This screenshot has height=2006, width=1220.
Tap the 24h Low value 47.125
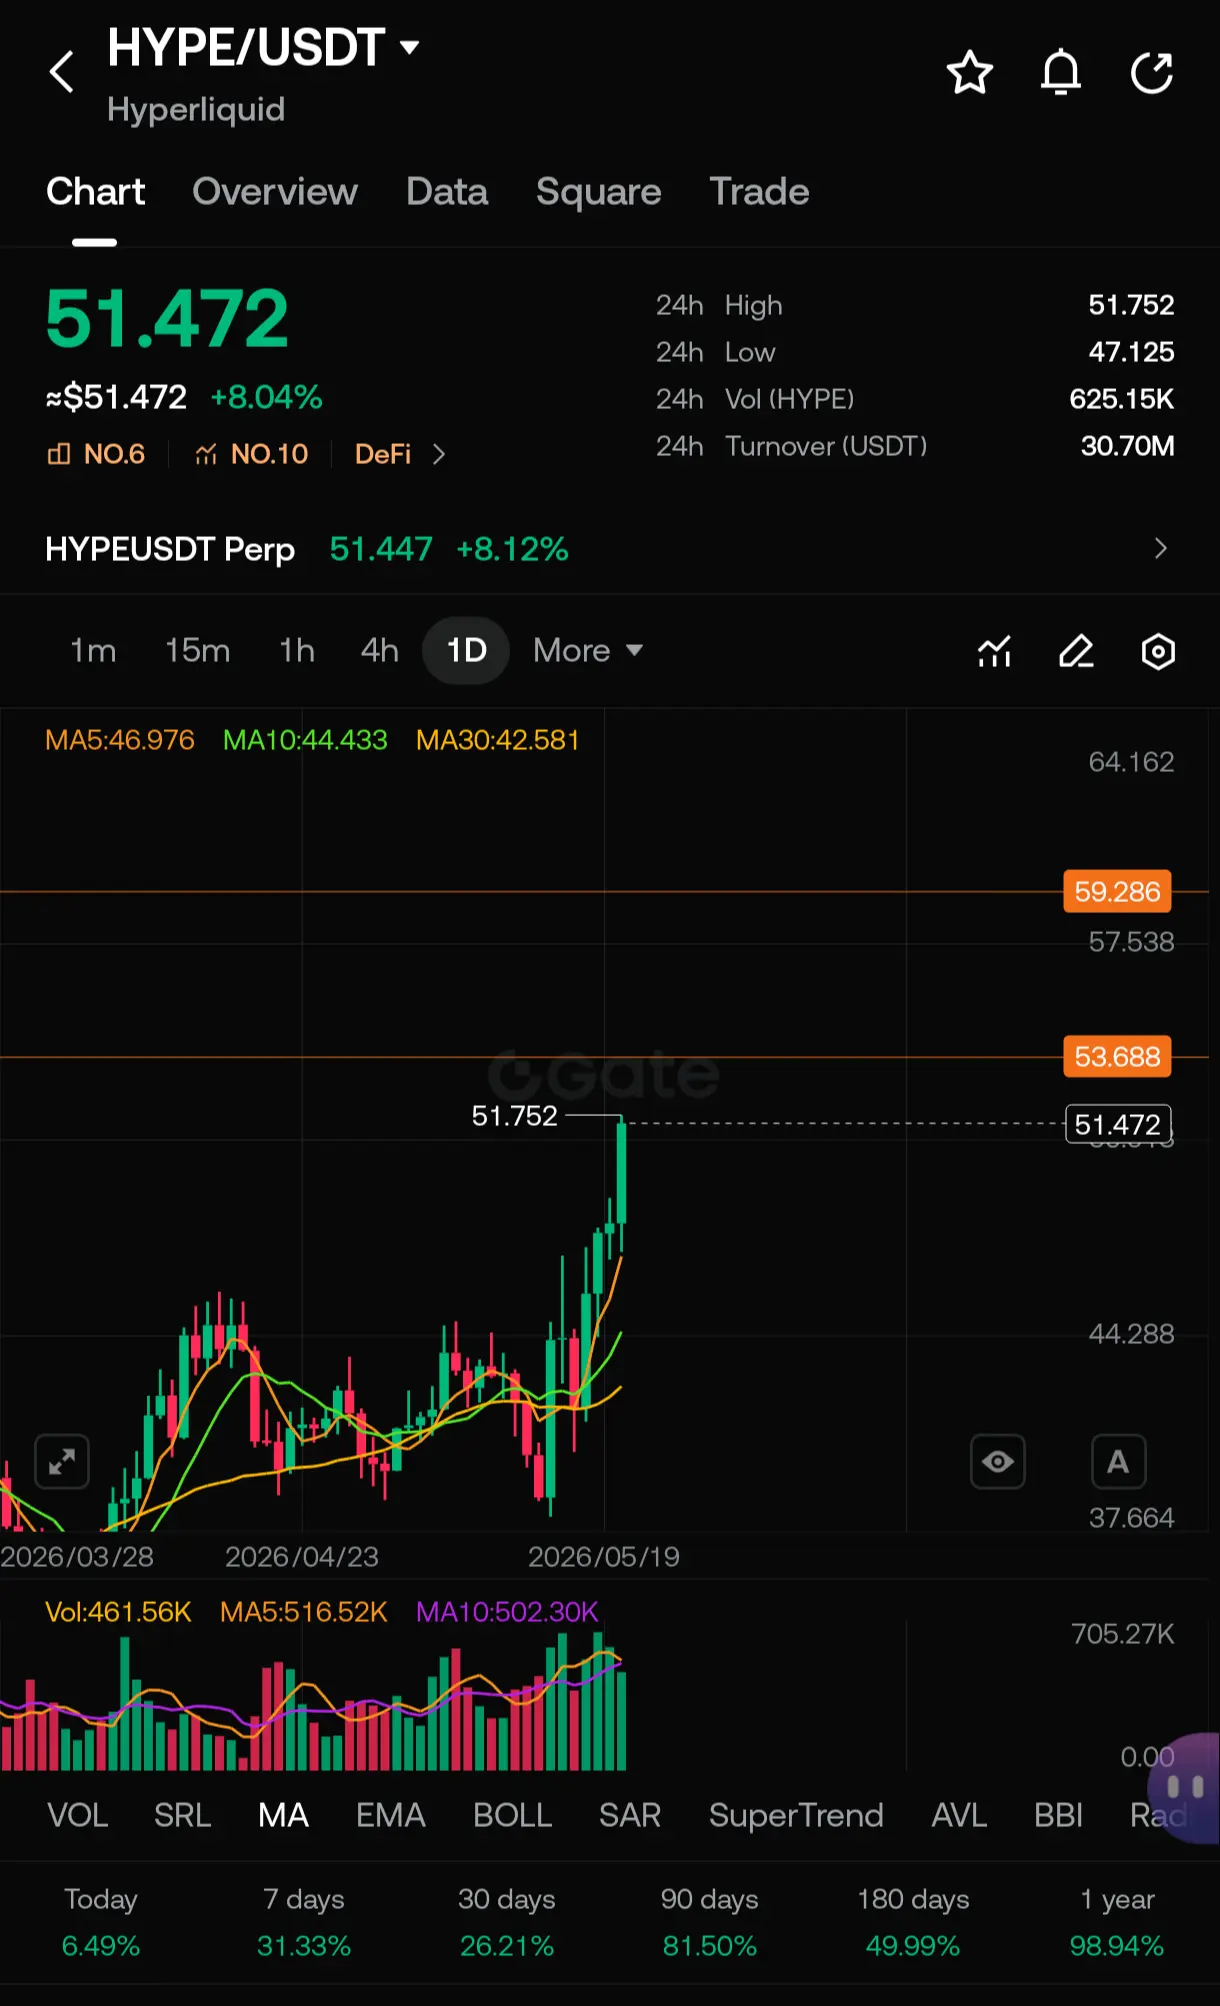(1131, 352)
